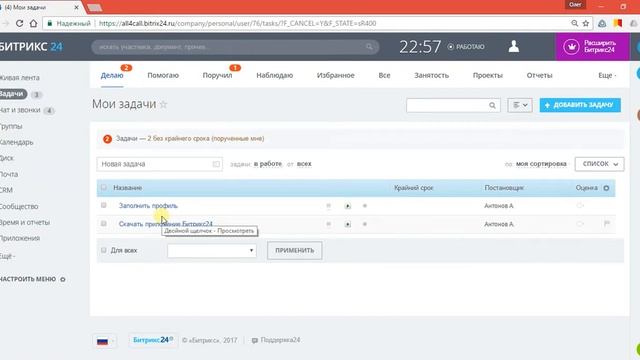Open the моя сортировка sort dropdown
The image size is (640, 360).
[x=541, y=164]
